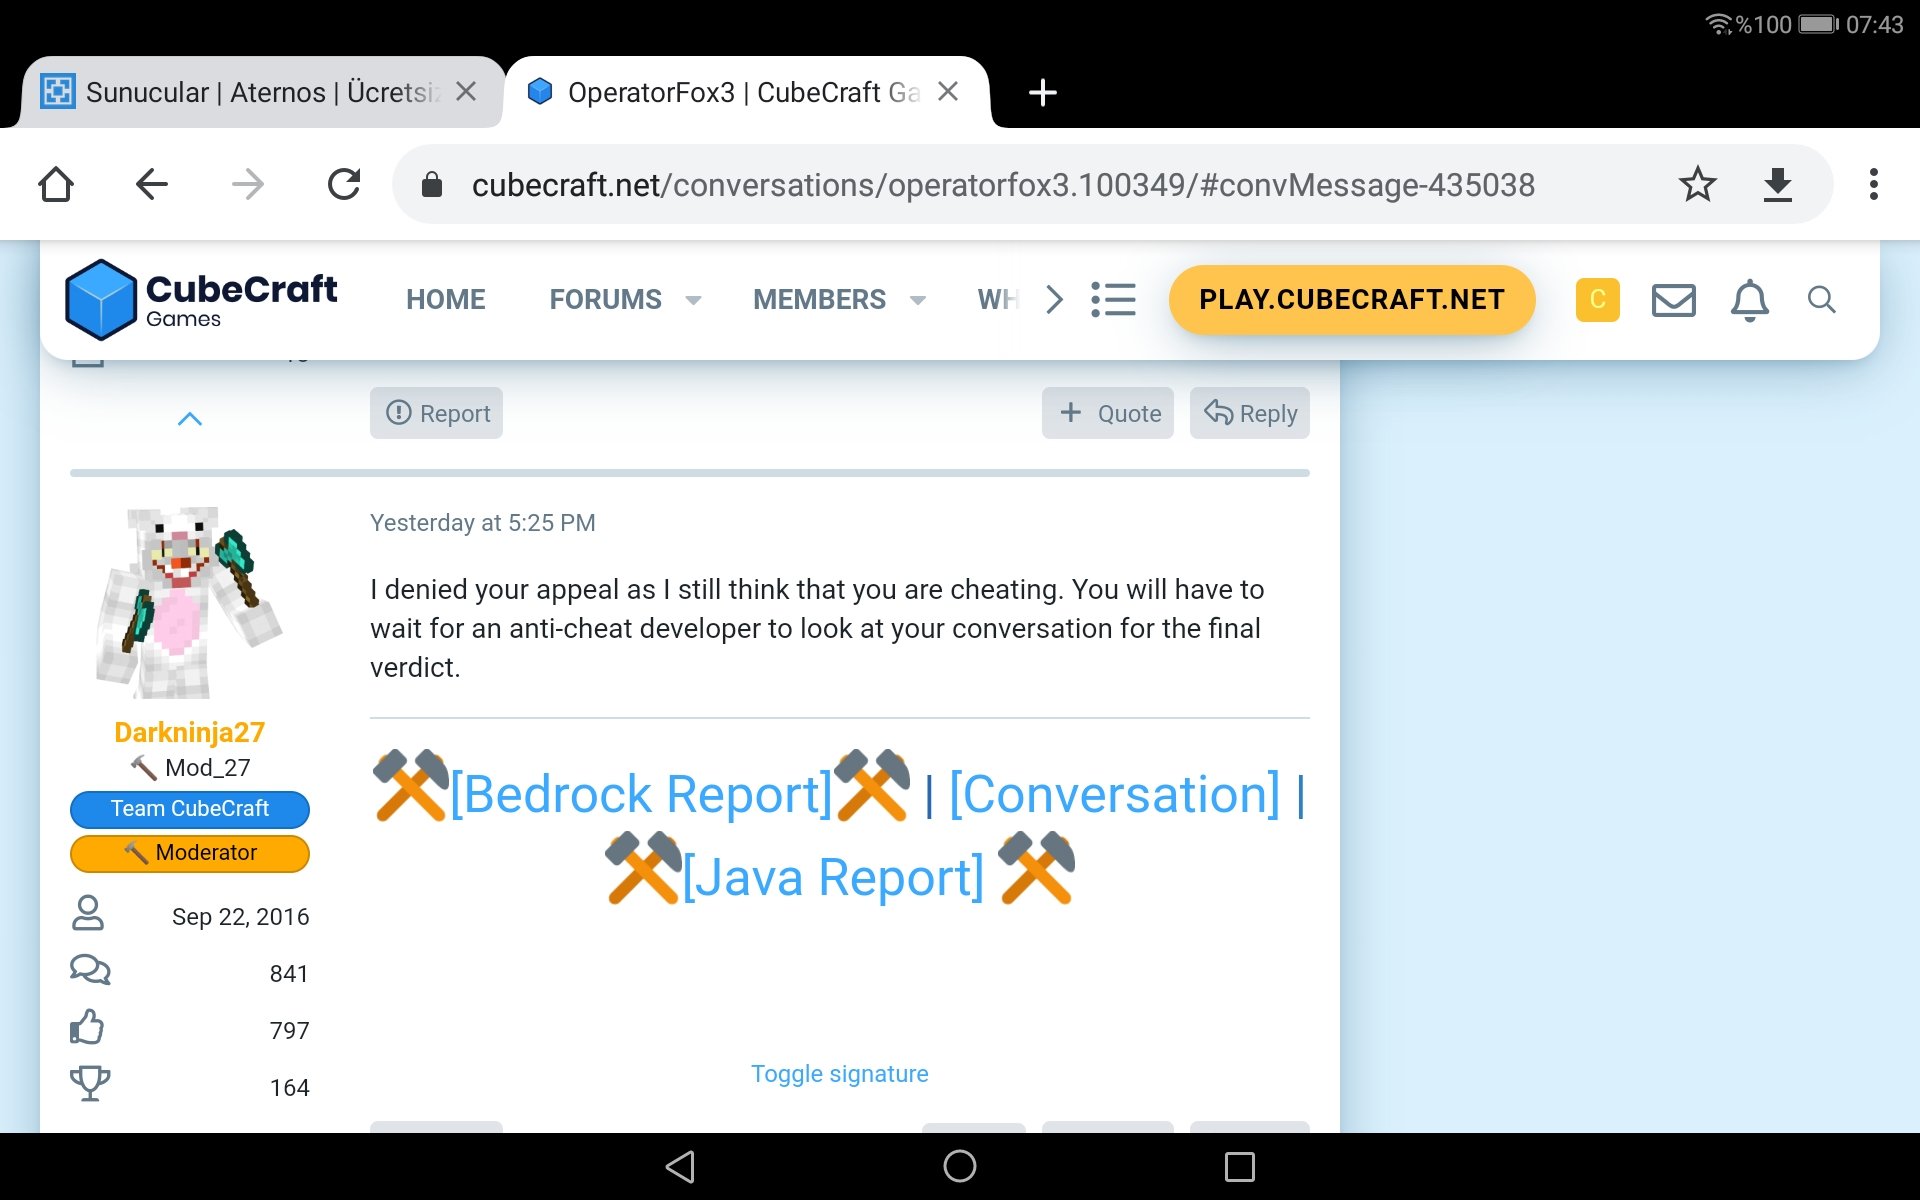Tap the Android back navigation button
The image size is (1920, 1200).
pyautogui.click(x=680, y=1166)
